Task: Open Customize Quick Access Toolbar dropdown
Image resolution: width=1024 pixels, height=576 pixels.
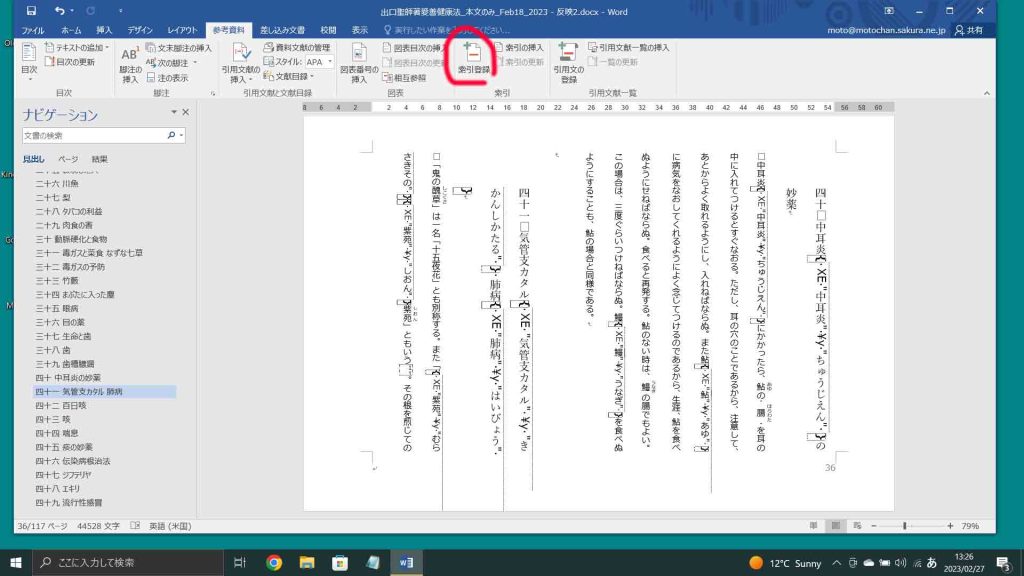Action: click(x=121, y=11)
